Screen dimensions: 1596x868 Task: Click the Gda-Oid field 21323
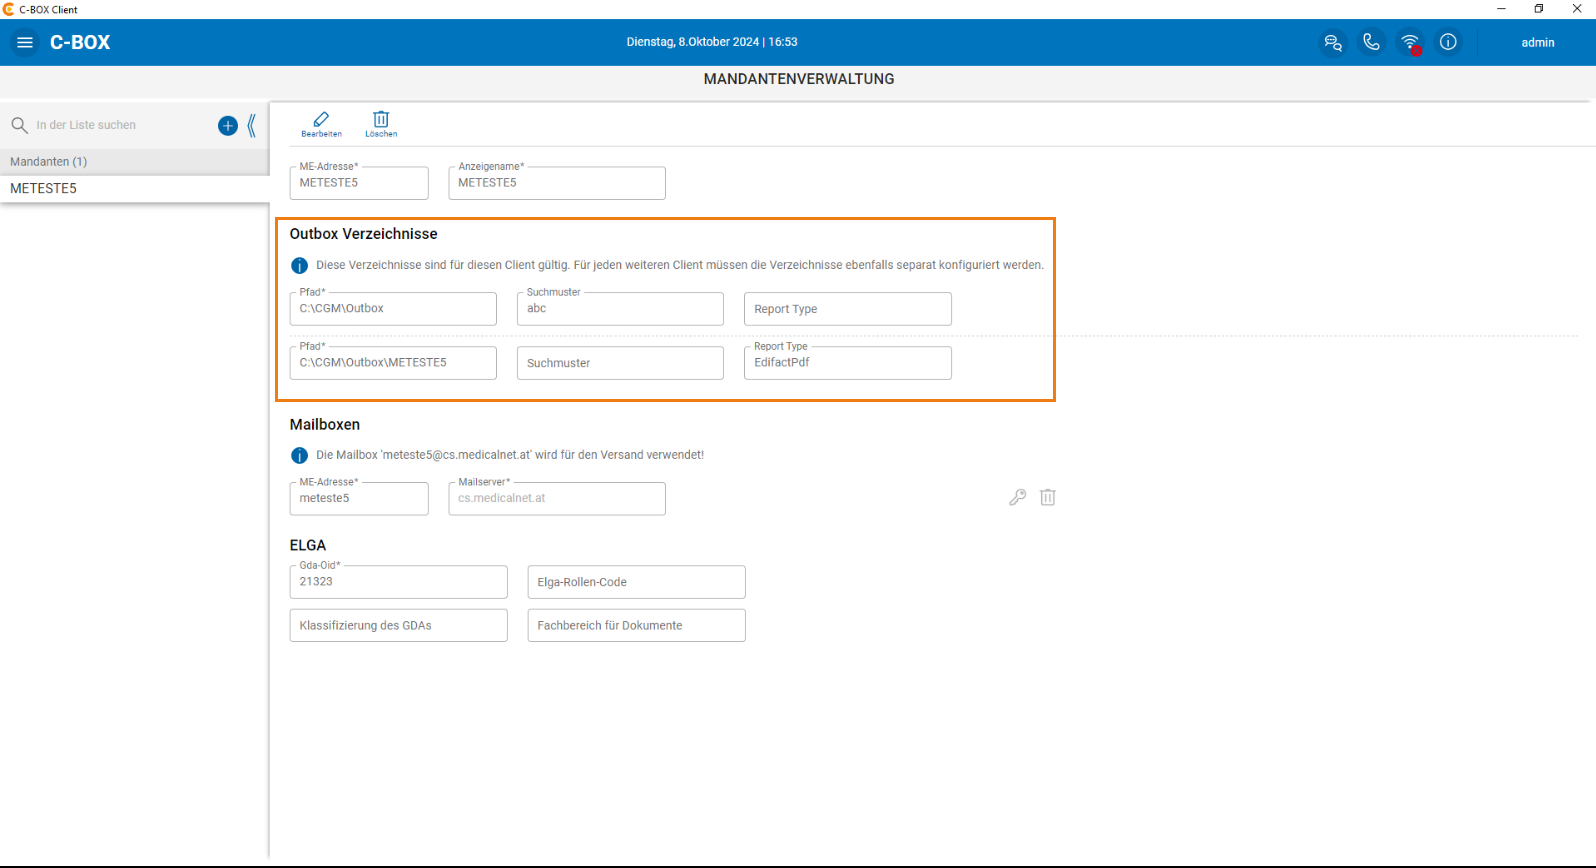pos(399,582)
